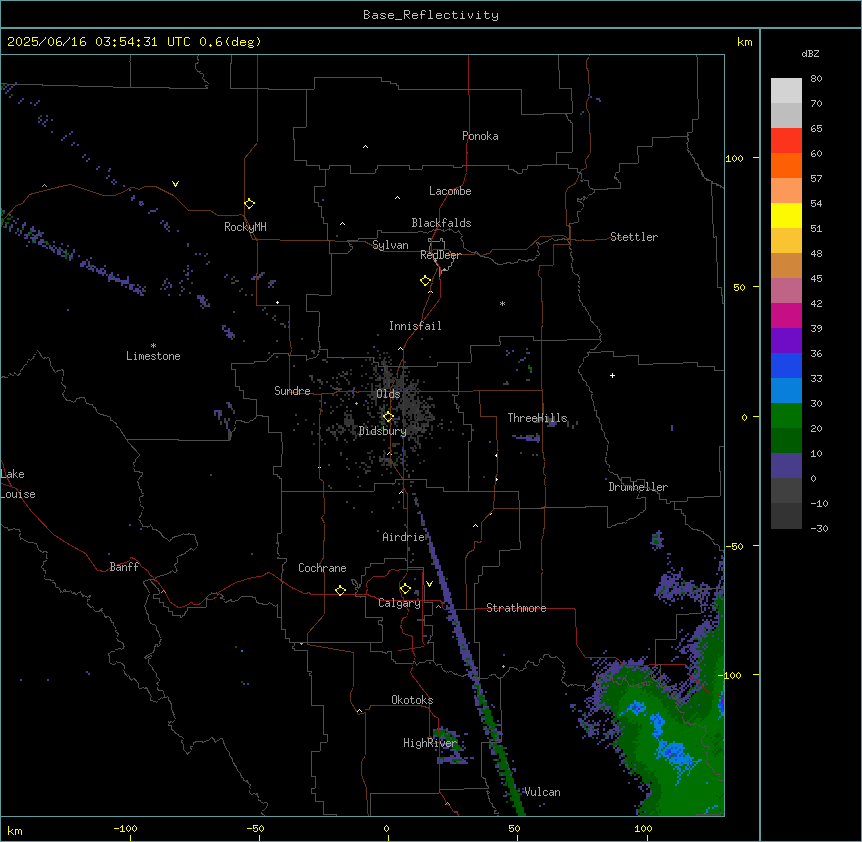Click the yellow V marker east of Calgary diamond
862x842 pixels.
[429, 584]
